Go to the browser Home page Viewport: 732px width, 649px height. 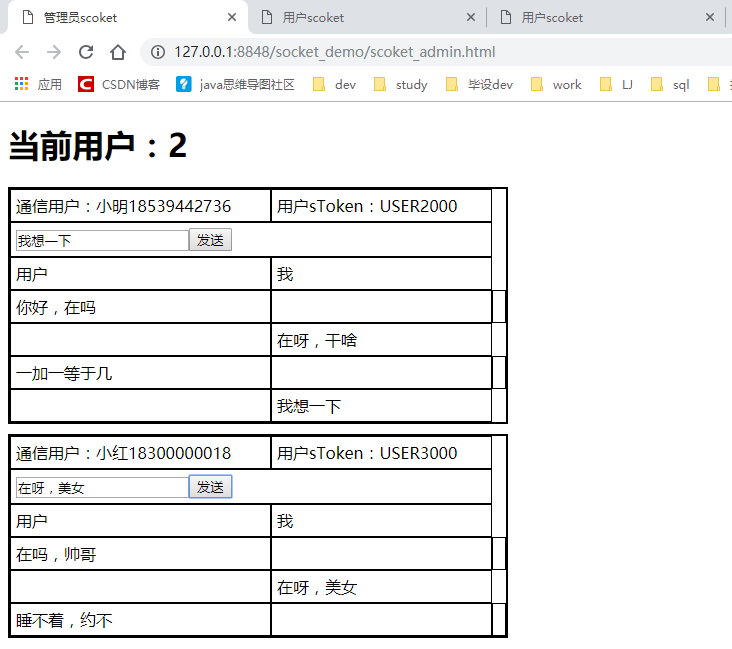(x=118, y=52)
